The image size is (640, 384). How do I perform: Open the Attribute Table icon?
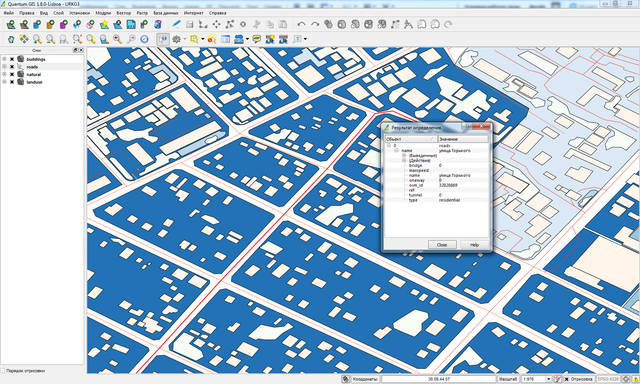[x=225, y=39]
